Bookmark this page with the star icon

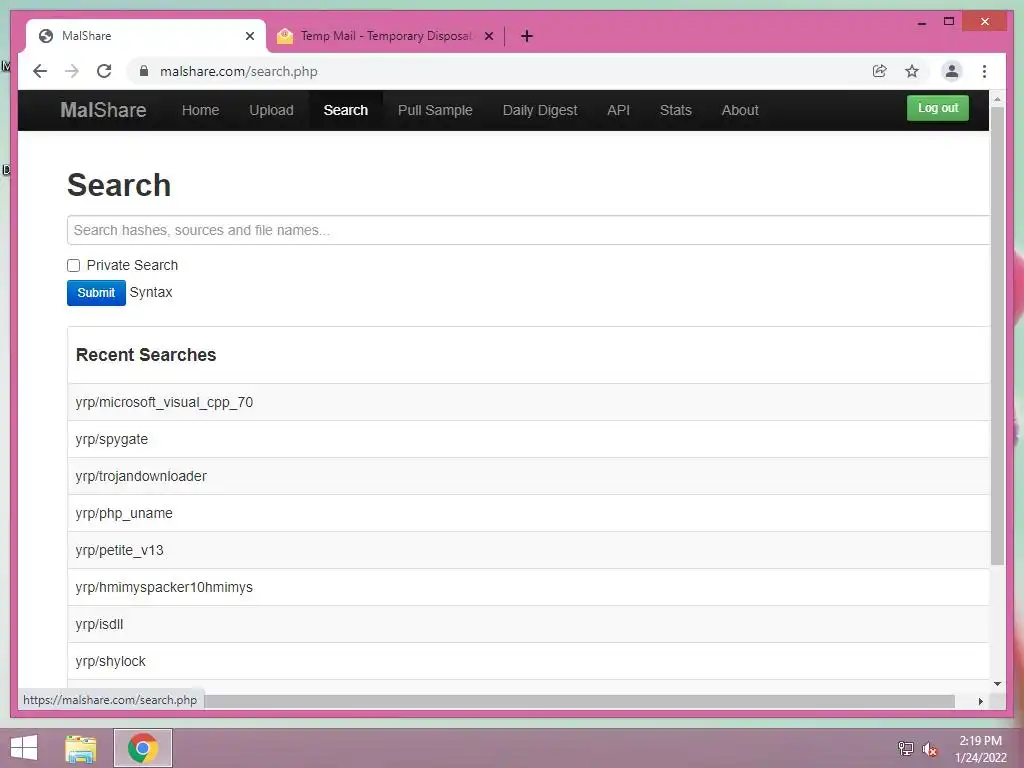(x=912, y=71)
